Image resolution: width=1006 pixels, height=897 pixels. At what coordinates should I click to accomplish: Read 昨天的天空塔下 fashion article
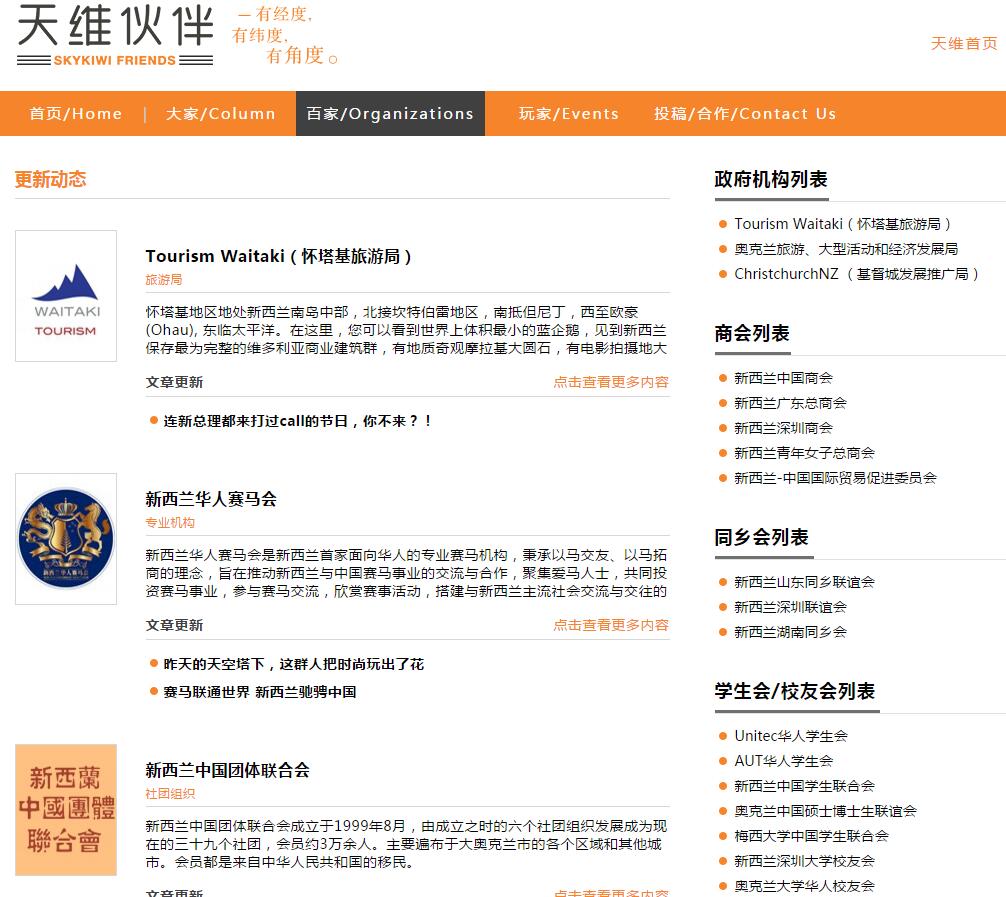tap(293, 664)
